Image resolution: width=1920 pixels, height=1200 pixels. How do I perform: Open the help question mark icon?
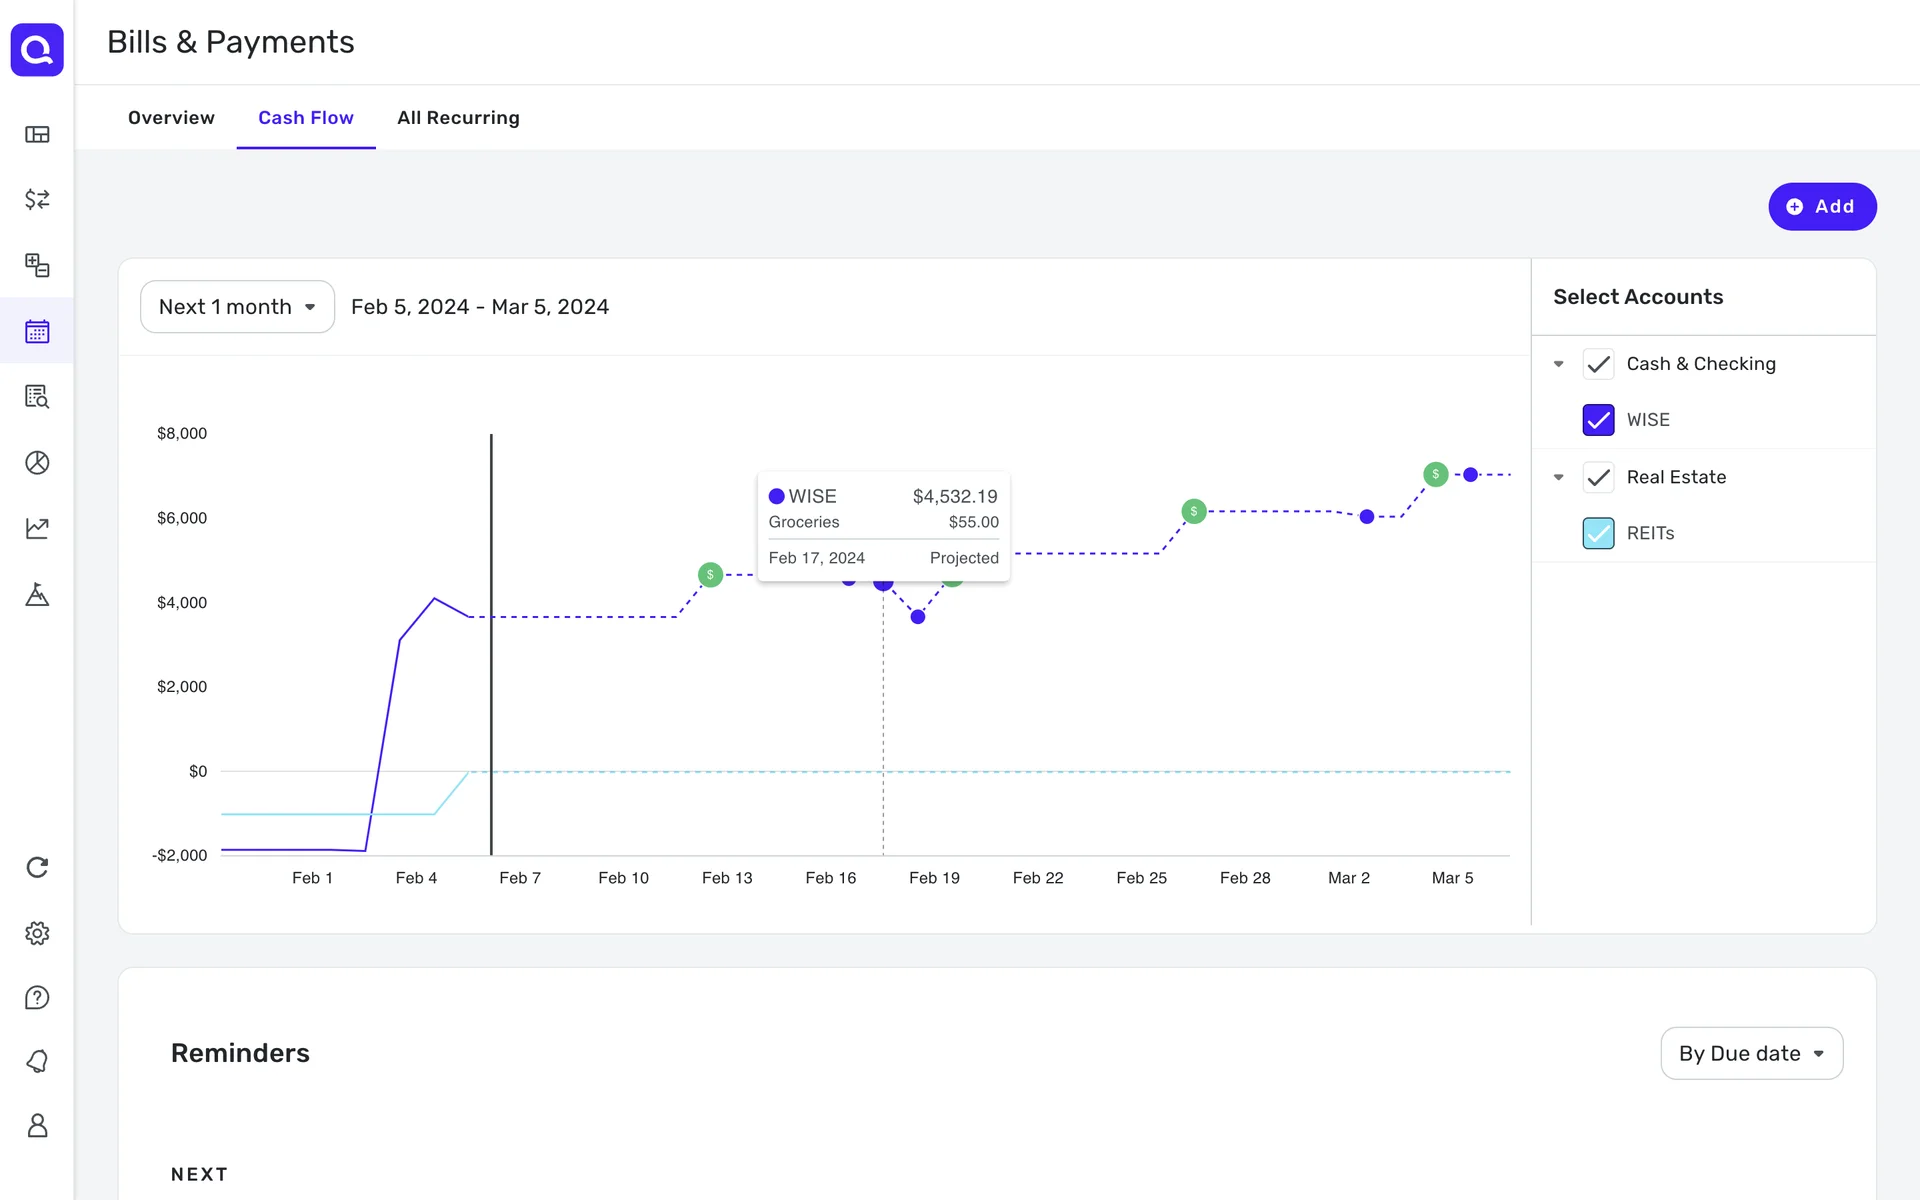point(37,997)
